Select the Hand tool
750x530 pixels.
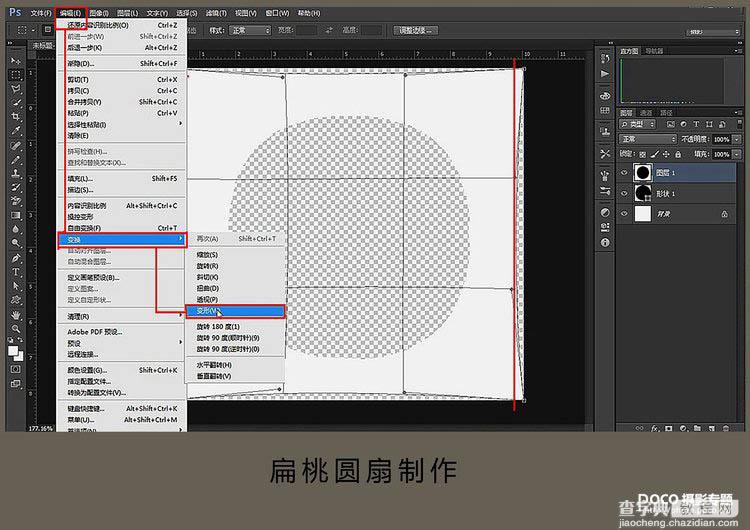[16, 315]
